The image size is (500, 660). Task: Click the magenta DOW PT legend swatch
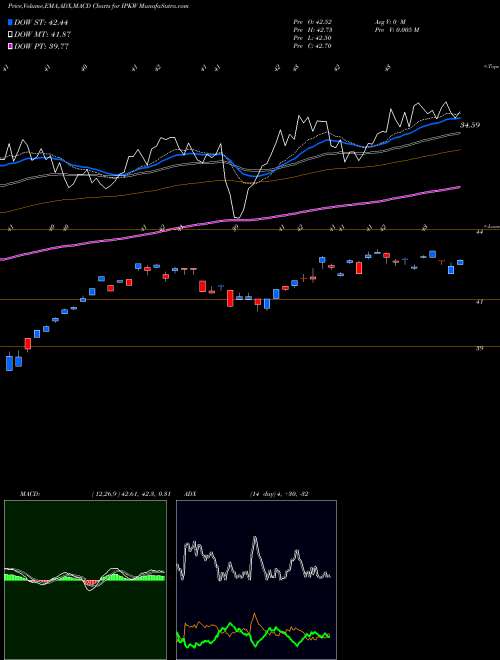pos(11,46)
